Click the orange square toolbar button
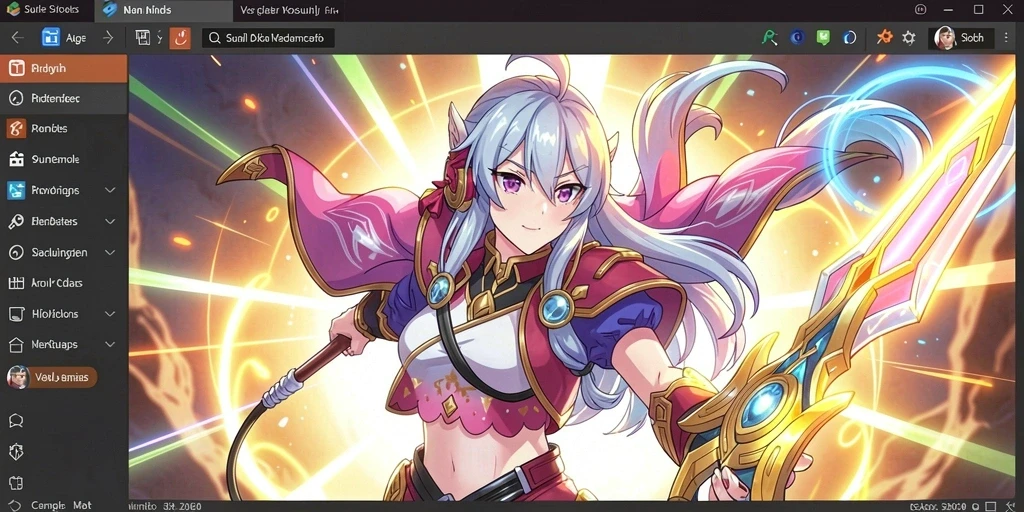 click(x=180, y=38)
